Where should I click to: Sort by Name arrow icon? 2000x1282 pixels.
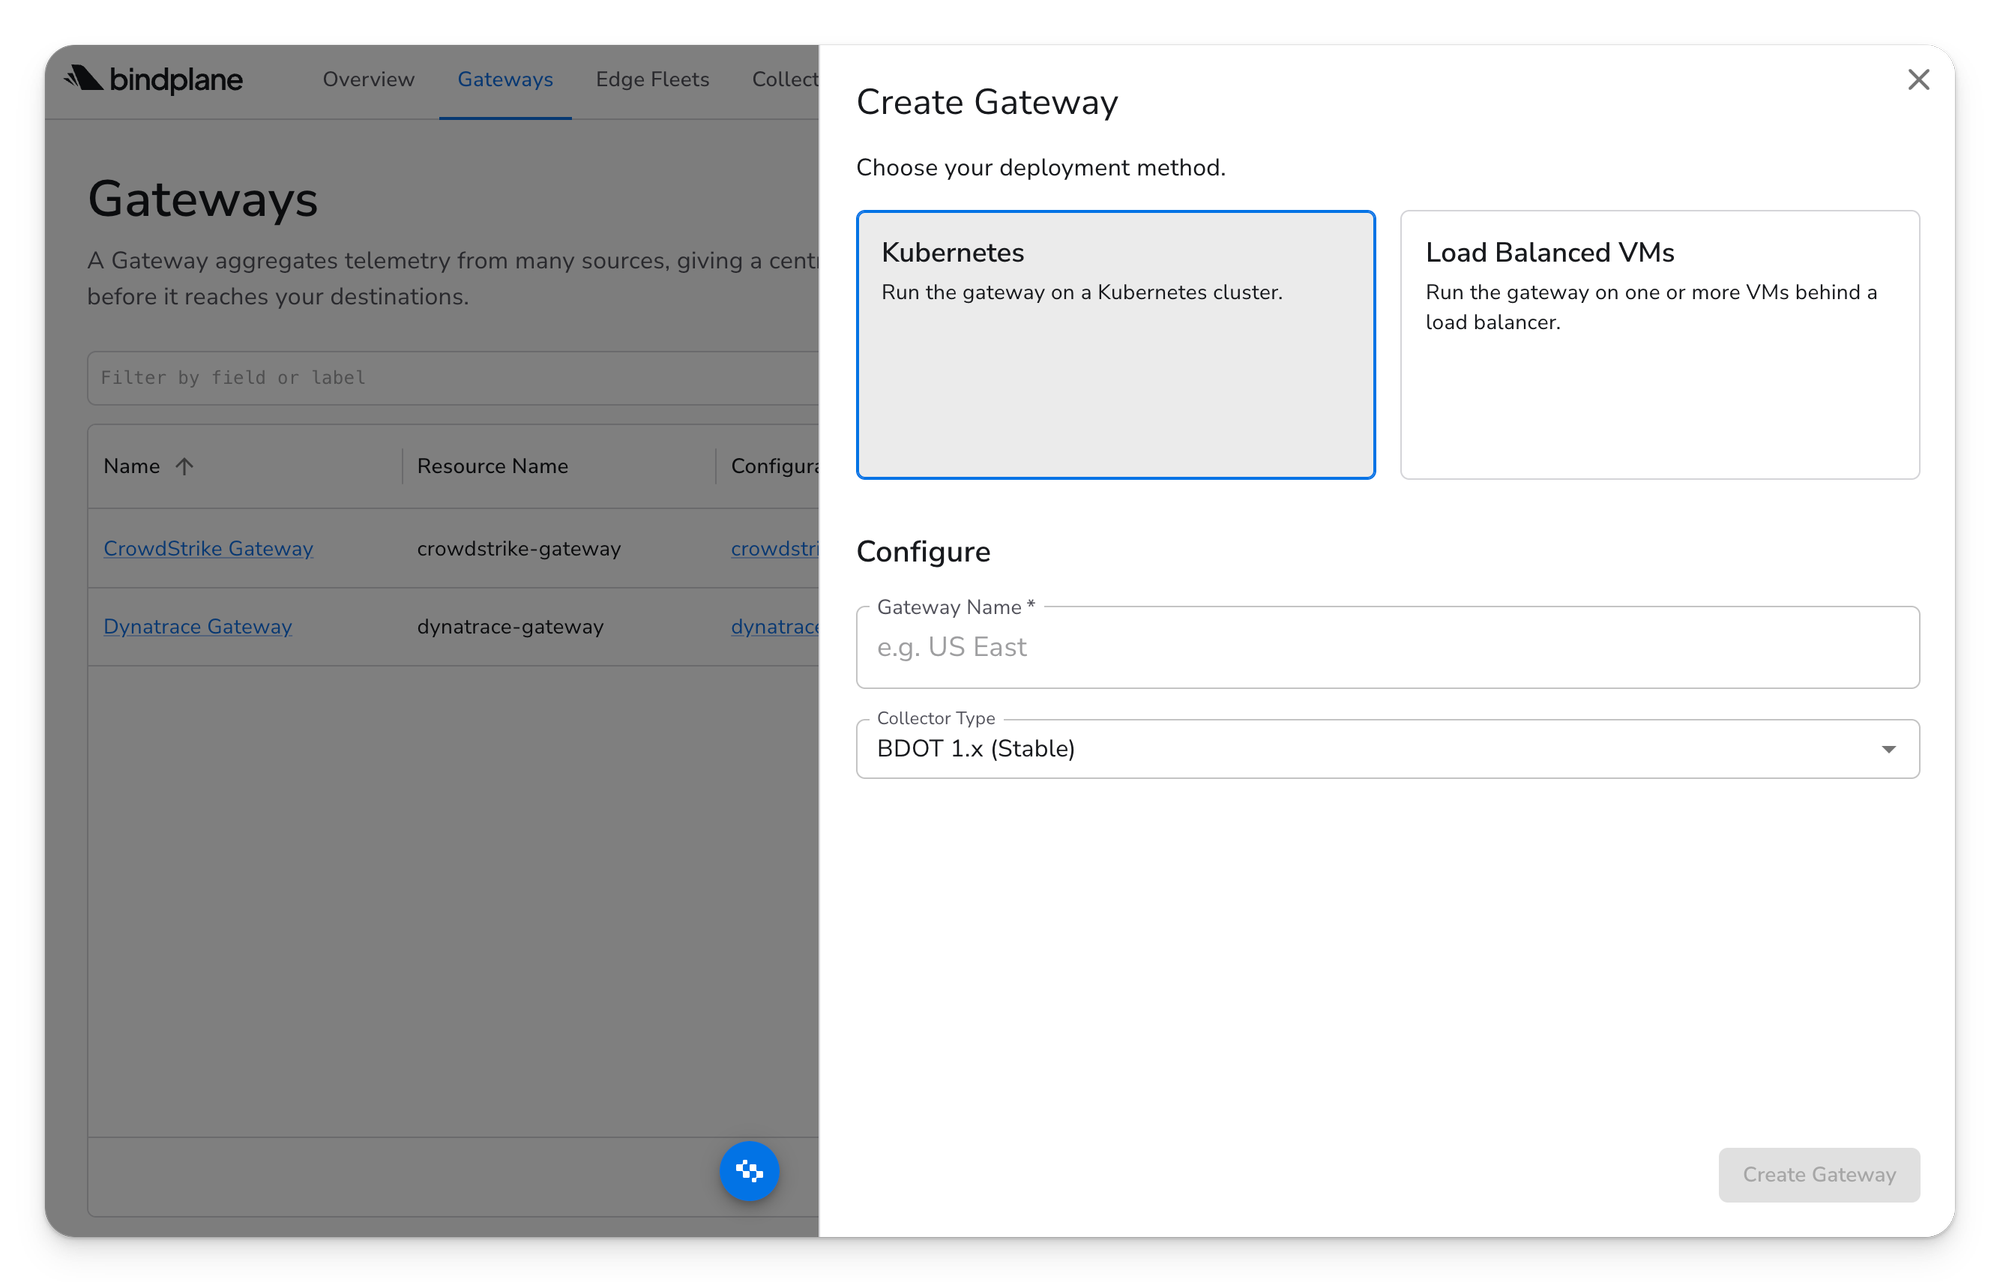pyautogui.click(x=184, y=466)
